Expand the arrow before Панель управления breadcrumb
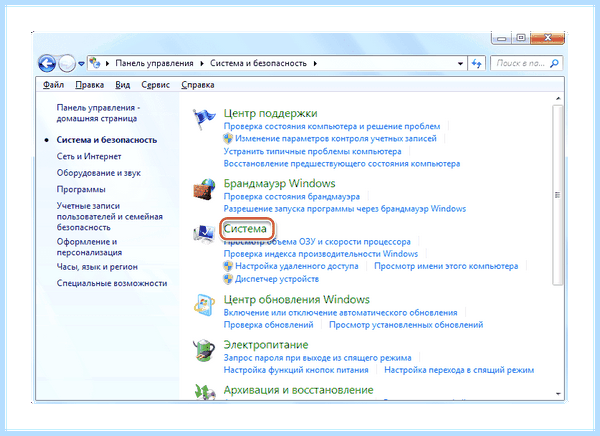This screenshot has height=436, width=600. (x=108, y=64)
